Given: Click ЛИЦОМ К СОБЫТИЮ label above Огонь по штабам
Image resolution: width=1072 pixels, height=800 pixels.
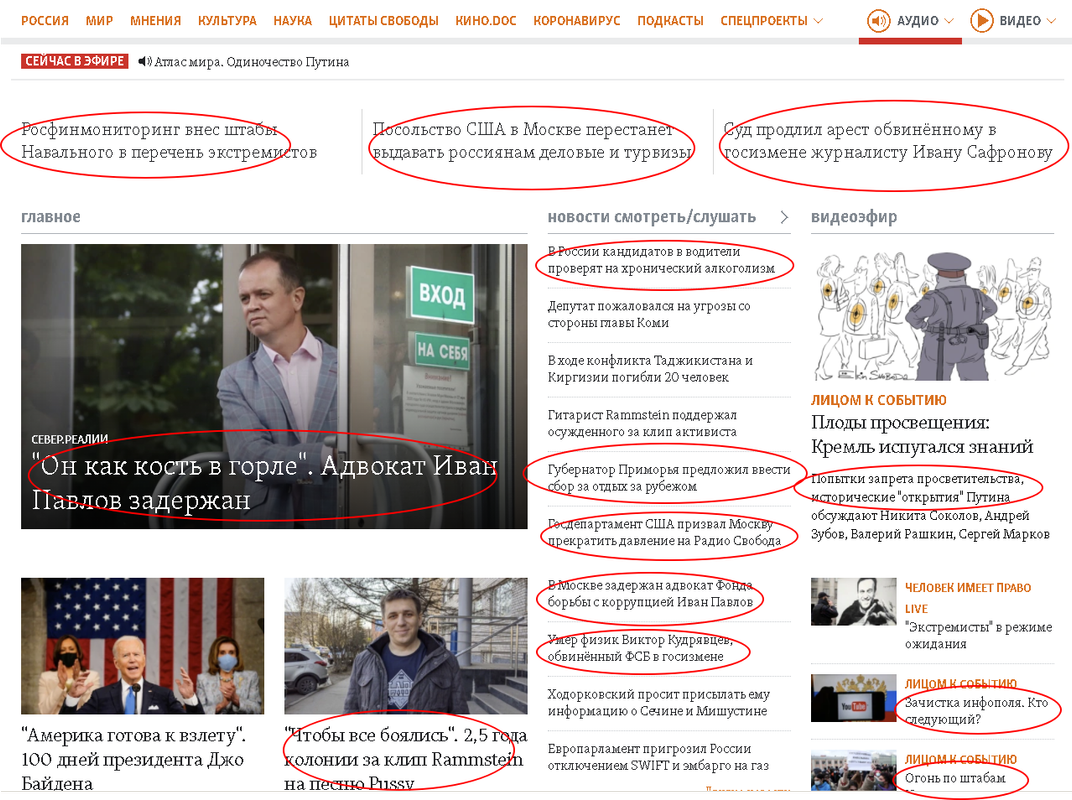Looking at the screenshot, I should (x=961, y=760).
